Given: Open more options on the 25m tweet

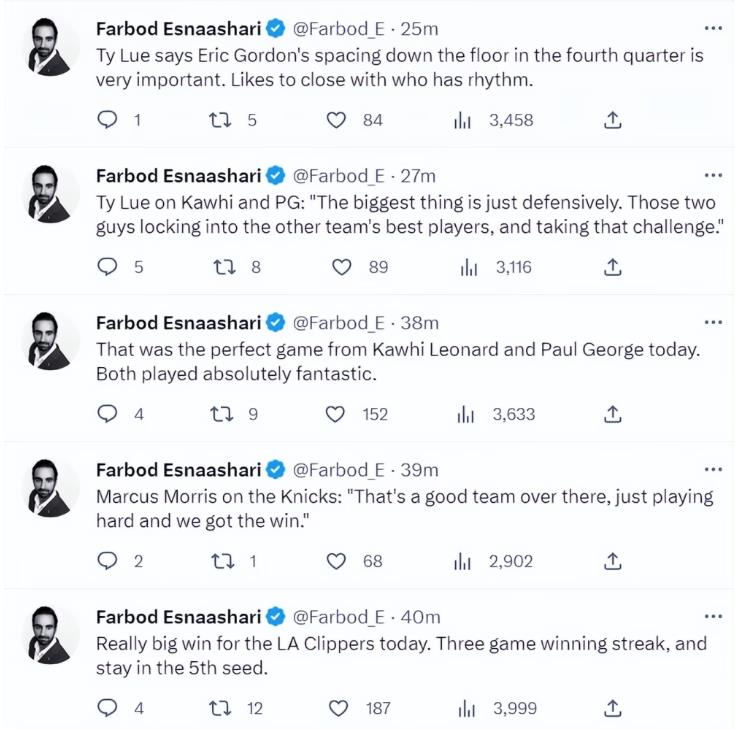Looking at the screenshot, I should [713, 29].
